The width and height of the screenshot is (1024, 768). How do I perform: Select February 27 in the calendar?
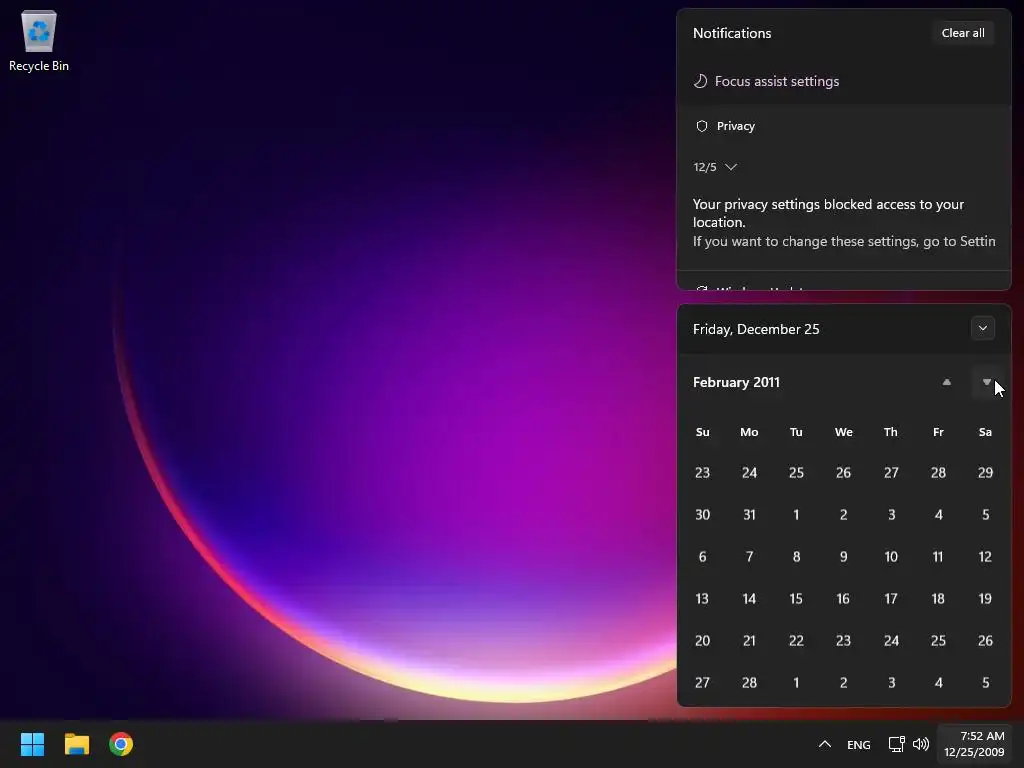702,682
